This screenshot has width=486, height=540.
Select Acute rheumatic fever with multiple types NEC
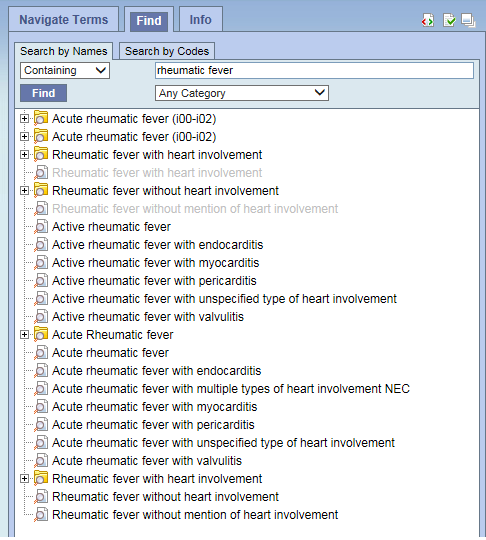pyautogui.click(x=231, y=389)
